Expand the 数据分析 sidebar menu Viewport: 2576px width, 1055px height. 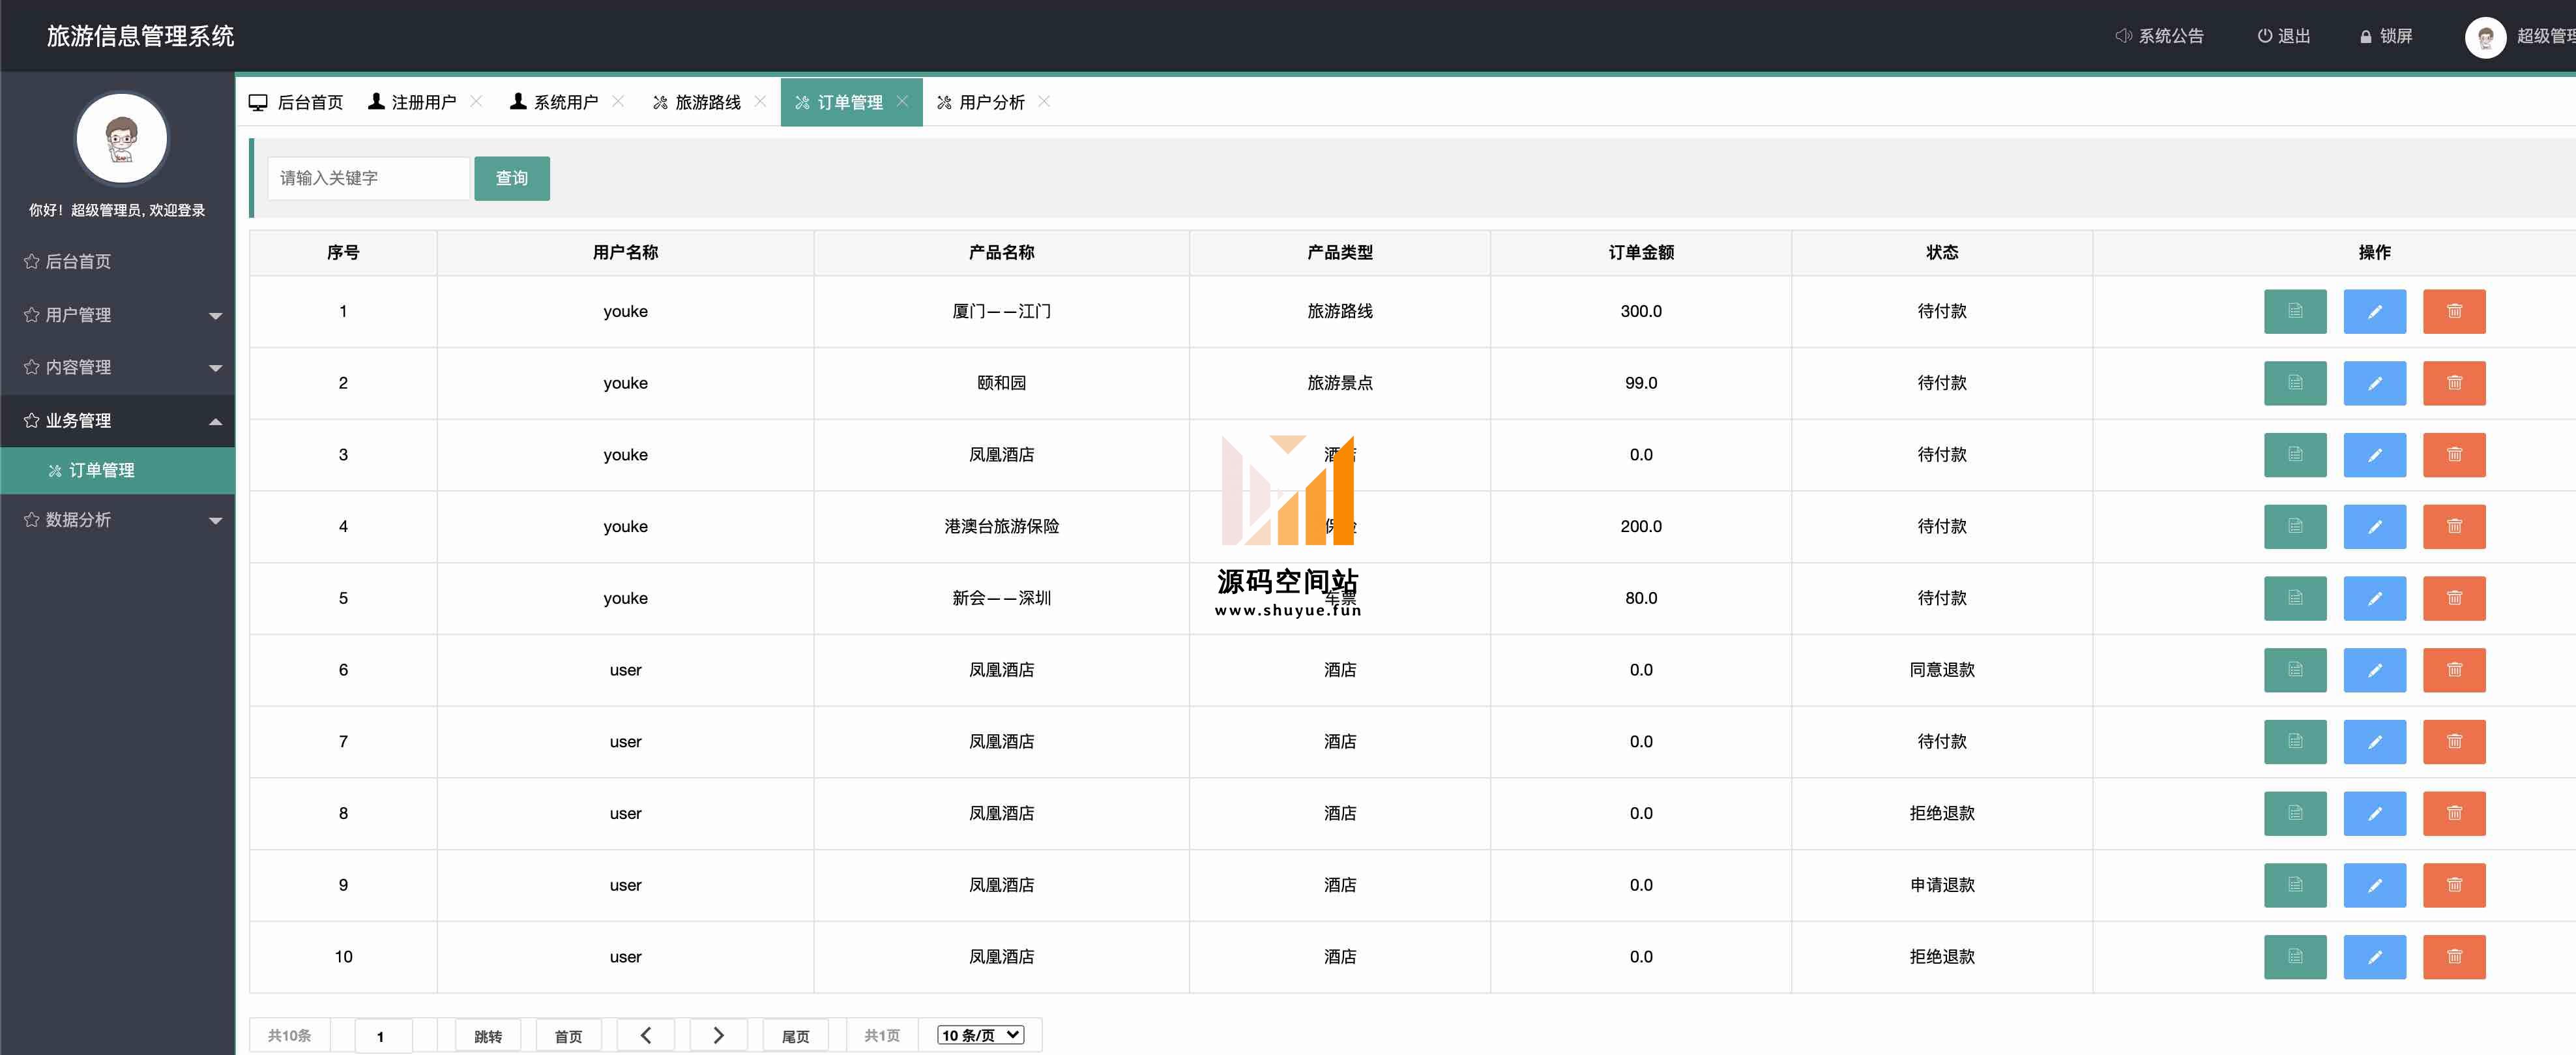(118, 520)
